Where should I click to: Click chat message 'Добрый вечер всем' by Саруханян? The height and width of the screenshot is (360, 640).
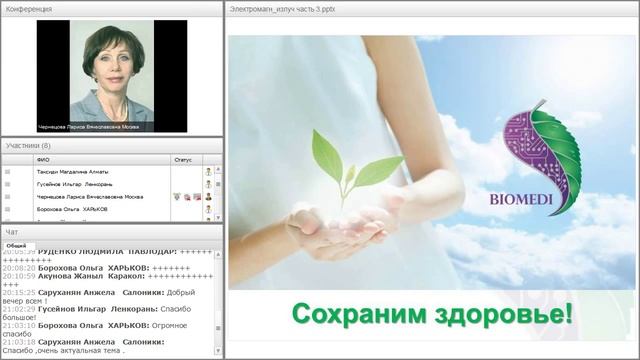[99, 297]
